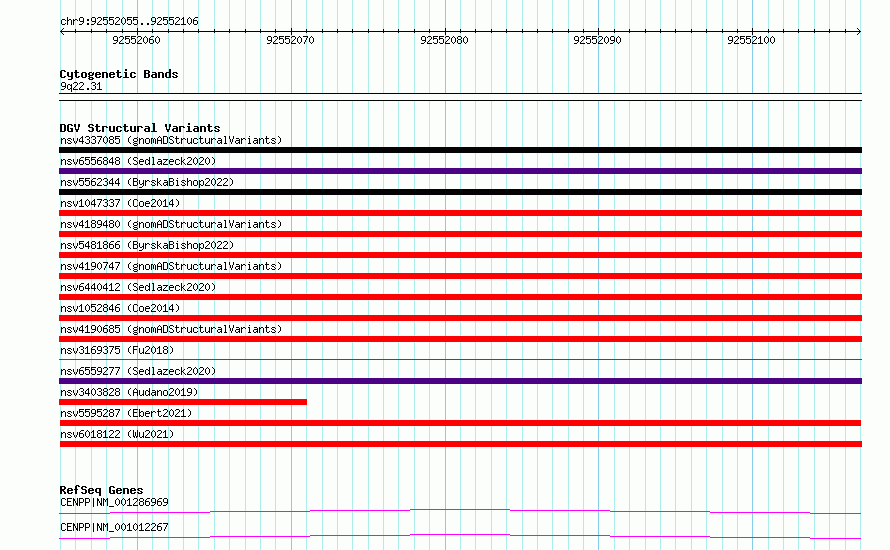Select the purple bar under nsv6559277

tap(460, 381)
